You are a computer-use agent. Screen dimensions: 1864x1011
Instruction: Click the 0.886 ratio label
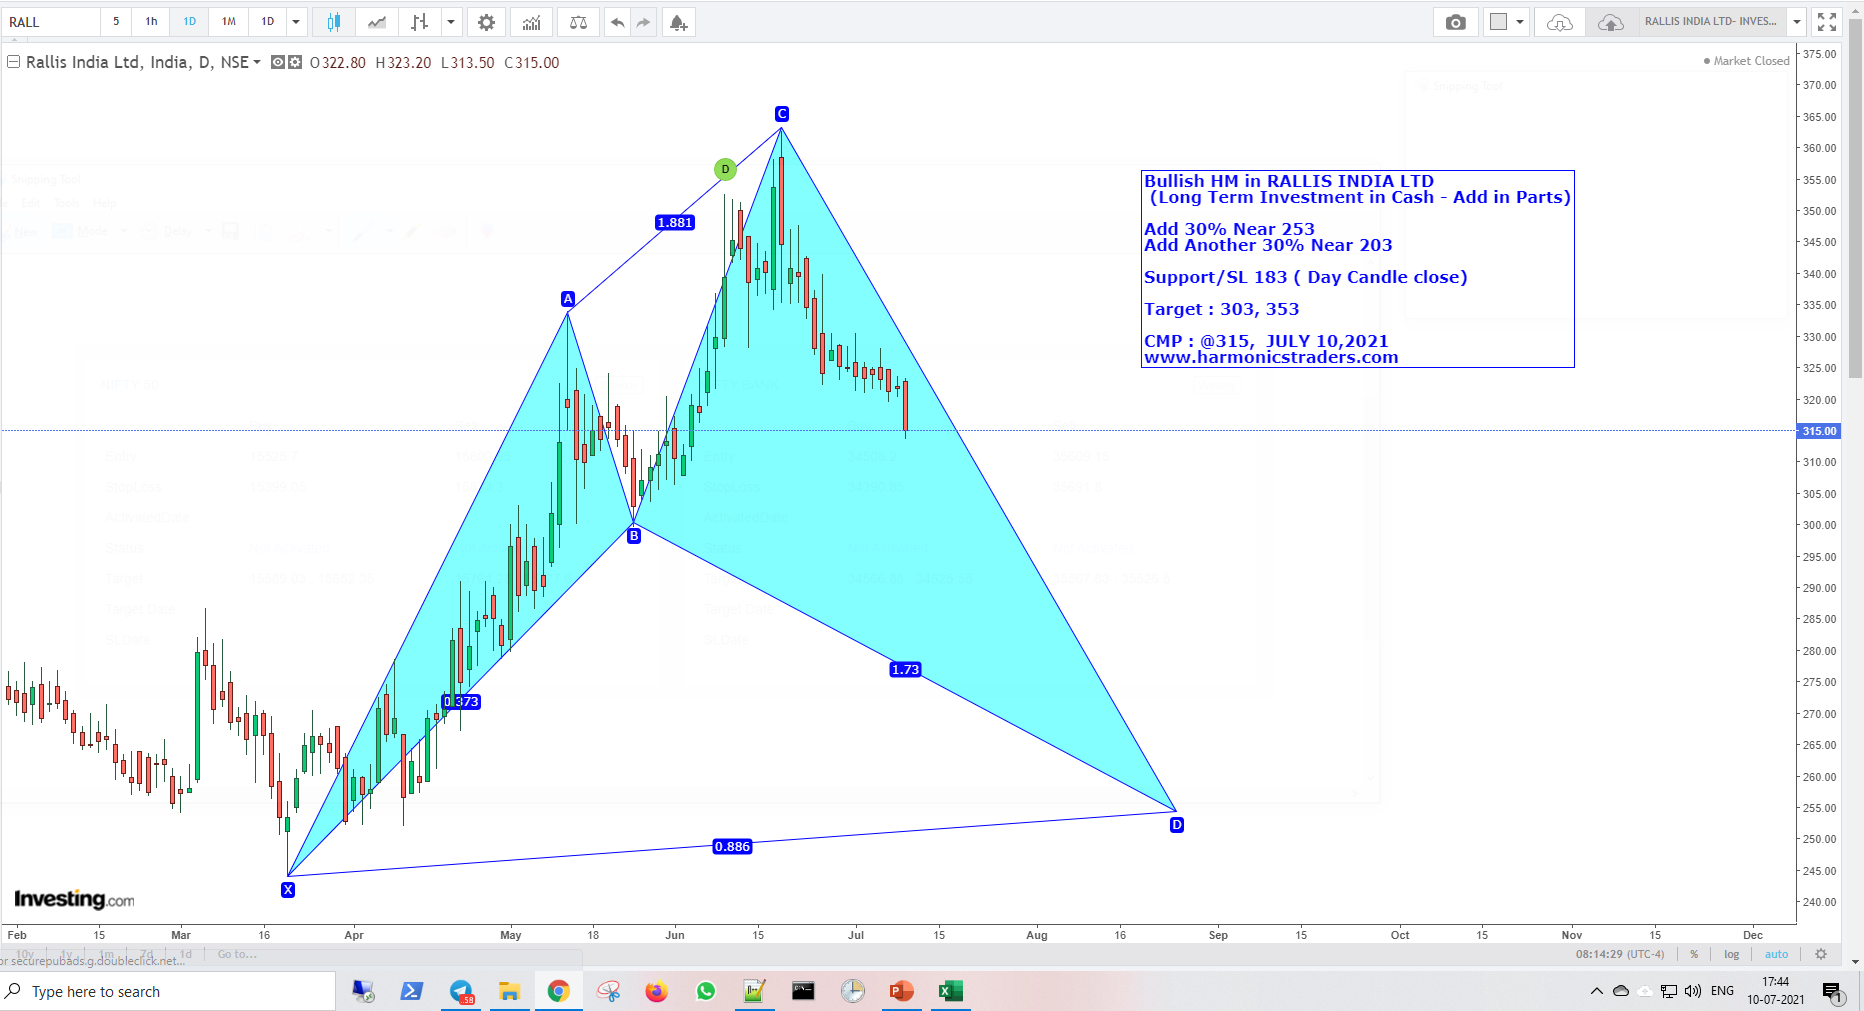(x=732, y=847)
